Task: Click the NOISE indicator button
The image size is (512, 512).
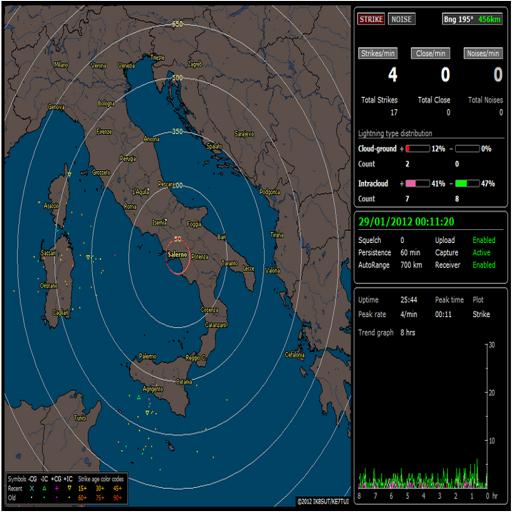Action: (x=401, y=19)
